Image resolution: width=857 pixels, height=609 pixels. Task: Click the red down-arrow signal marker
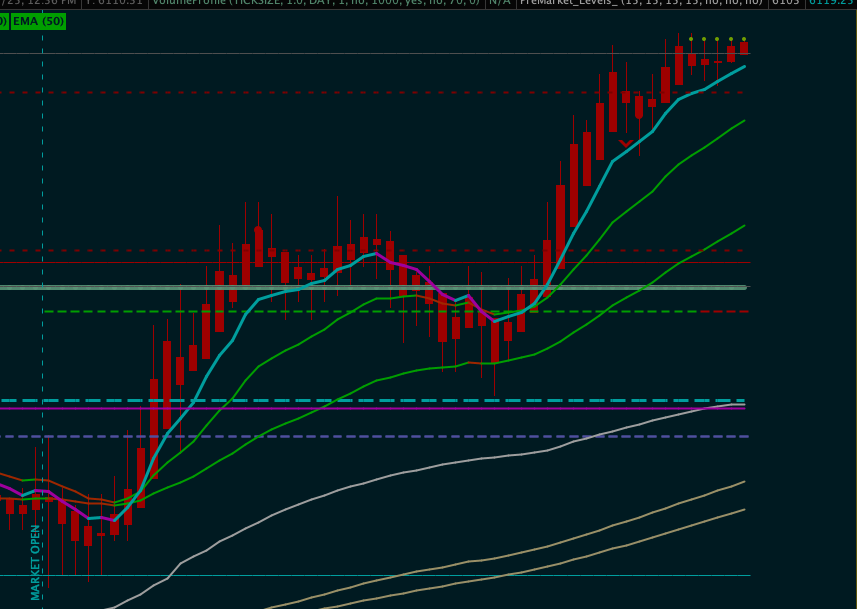click(626, 144)
